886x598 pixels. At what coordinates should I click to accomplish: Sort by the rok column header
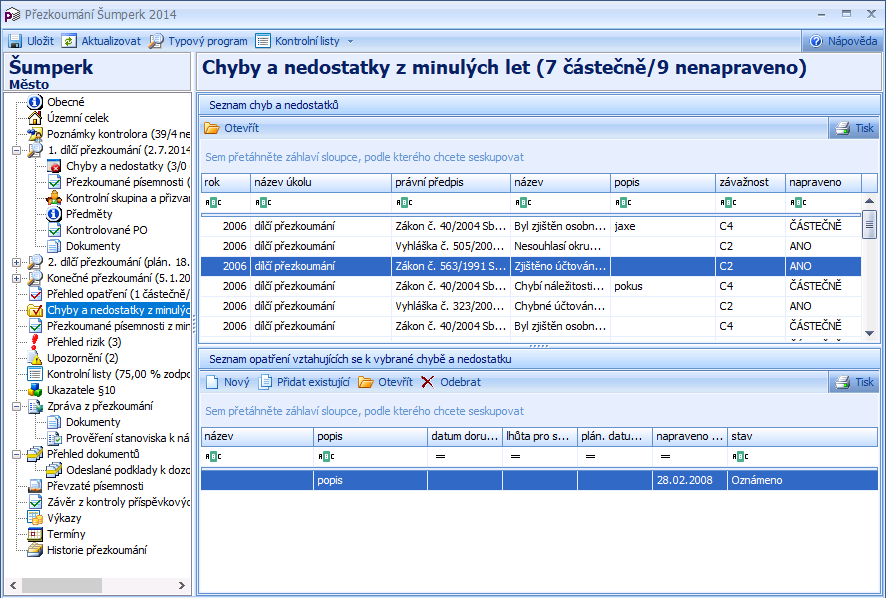coord(225,183)
